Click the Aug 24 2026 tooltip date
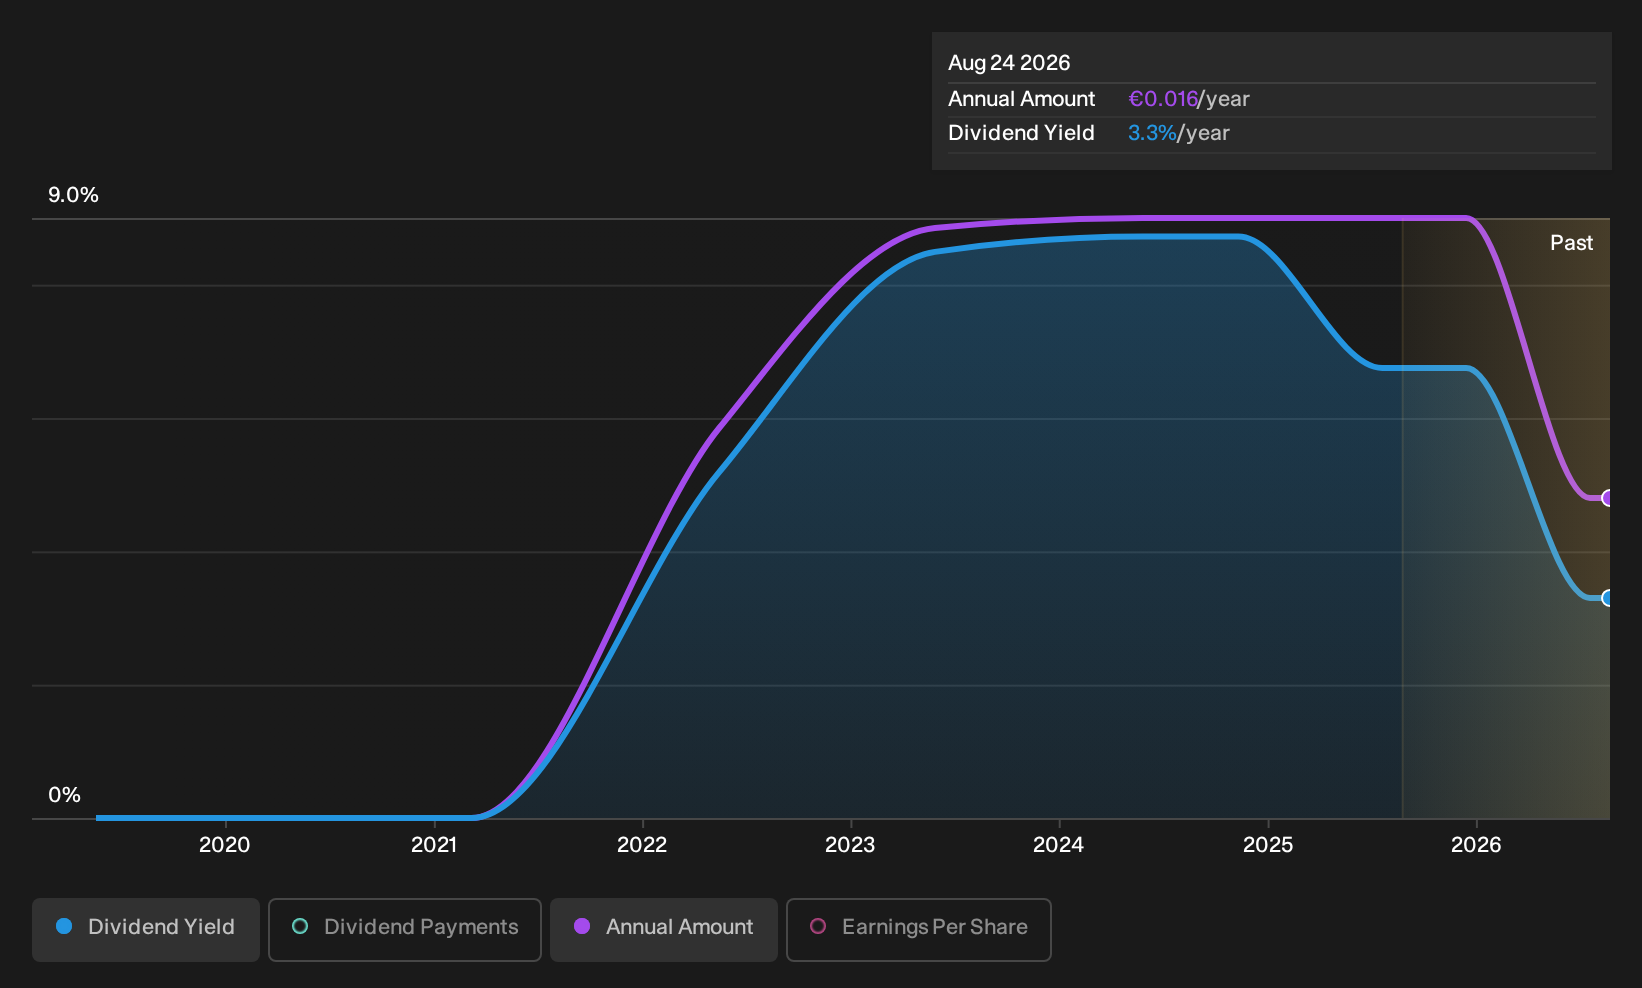The height and width of the screenshot is (988, 1642). 1009,63
